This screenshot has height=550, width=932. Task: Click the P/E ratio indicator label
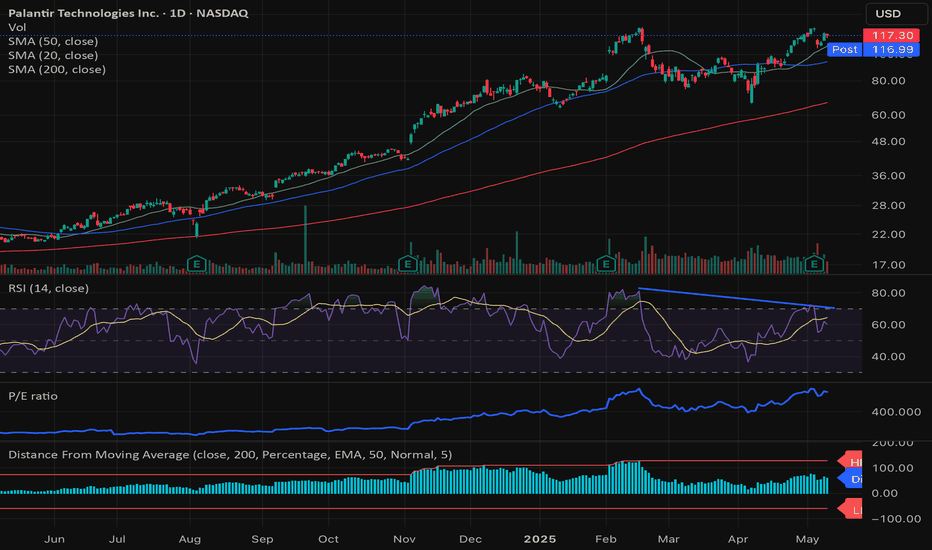(33, 396)
